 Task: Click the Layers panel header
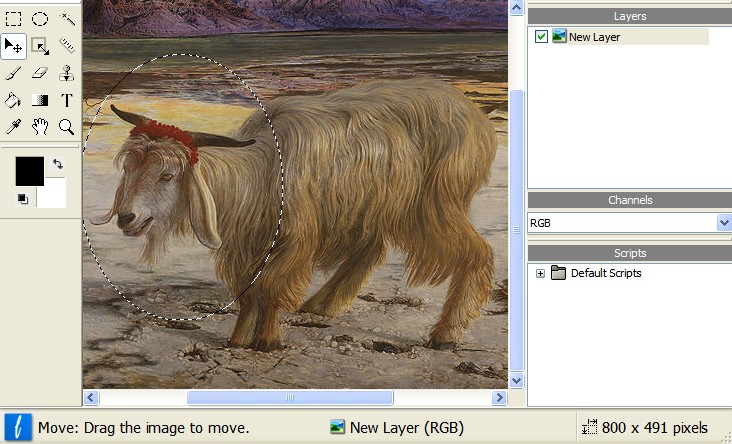pos(630,16)
